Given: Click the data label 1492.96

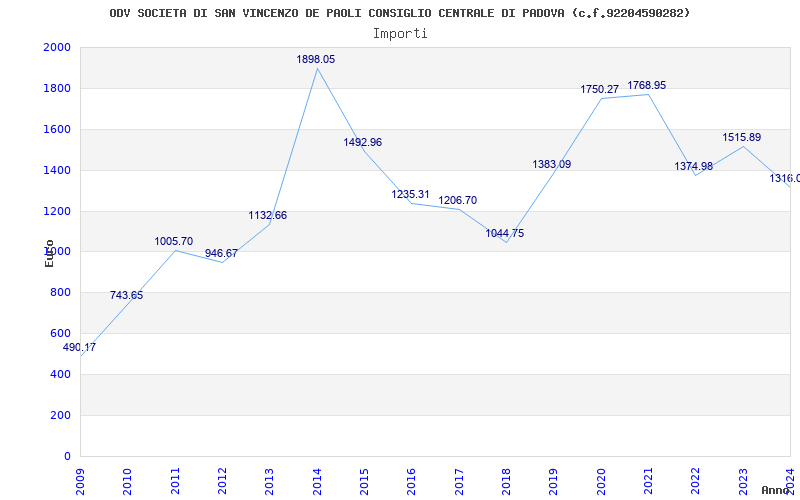Looking at the screenshot, I should (363, 142).
